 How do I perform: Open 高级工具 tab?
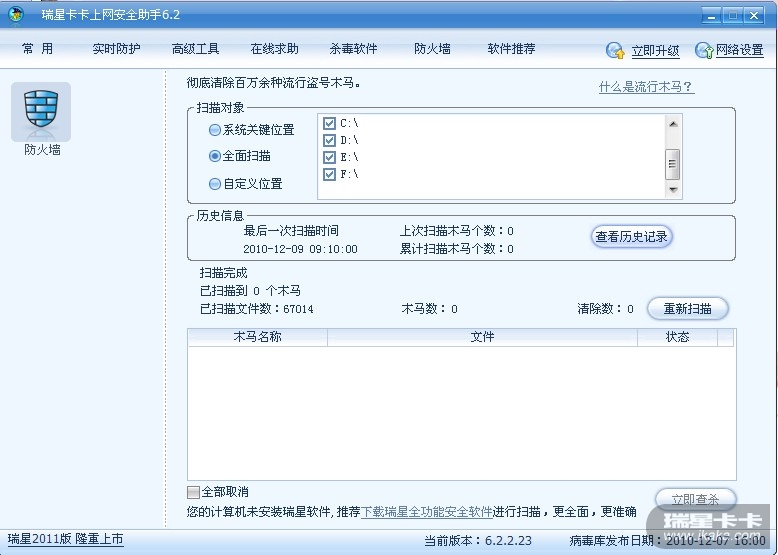coord(195,49)
